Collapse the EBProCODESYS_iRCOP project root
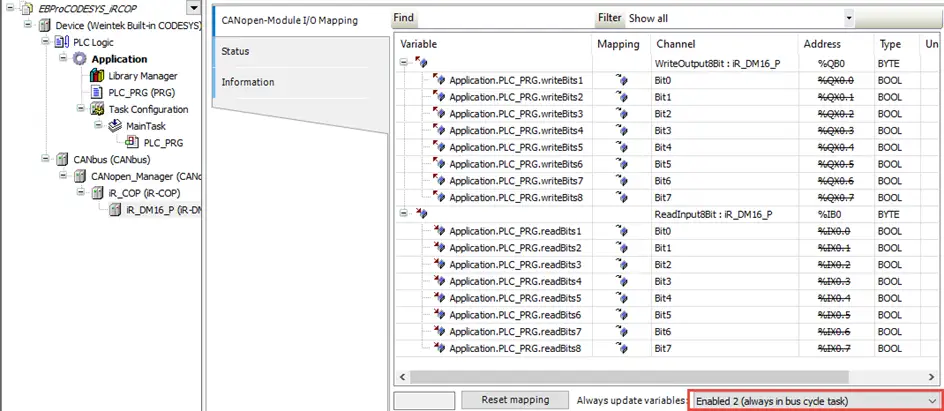Image resolution: width=944 pixels, height=411 pixels. point(10,8)
